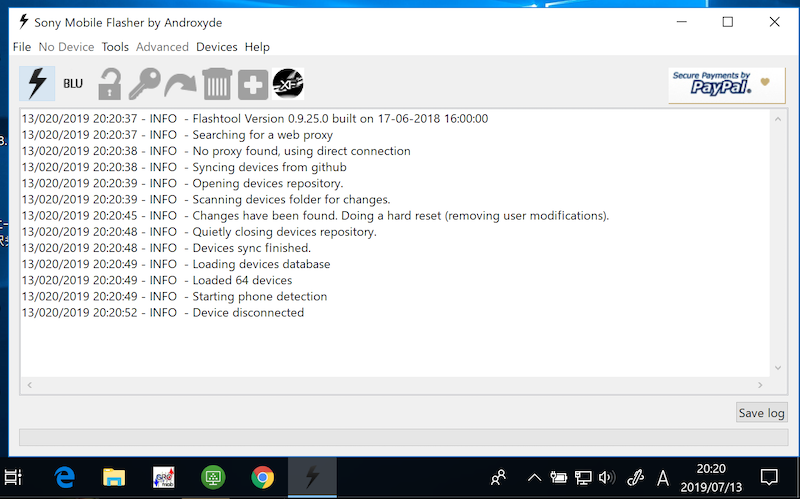Open the File menu
Image resolution: width=800 pixels, height=499 pixels.
point(22,47)
